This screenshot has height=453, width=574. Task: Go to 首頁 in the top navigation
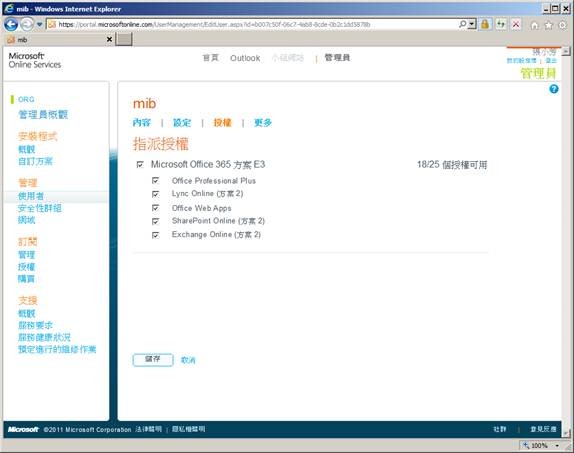click(x=210, y=58)
